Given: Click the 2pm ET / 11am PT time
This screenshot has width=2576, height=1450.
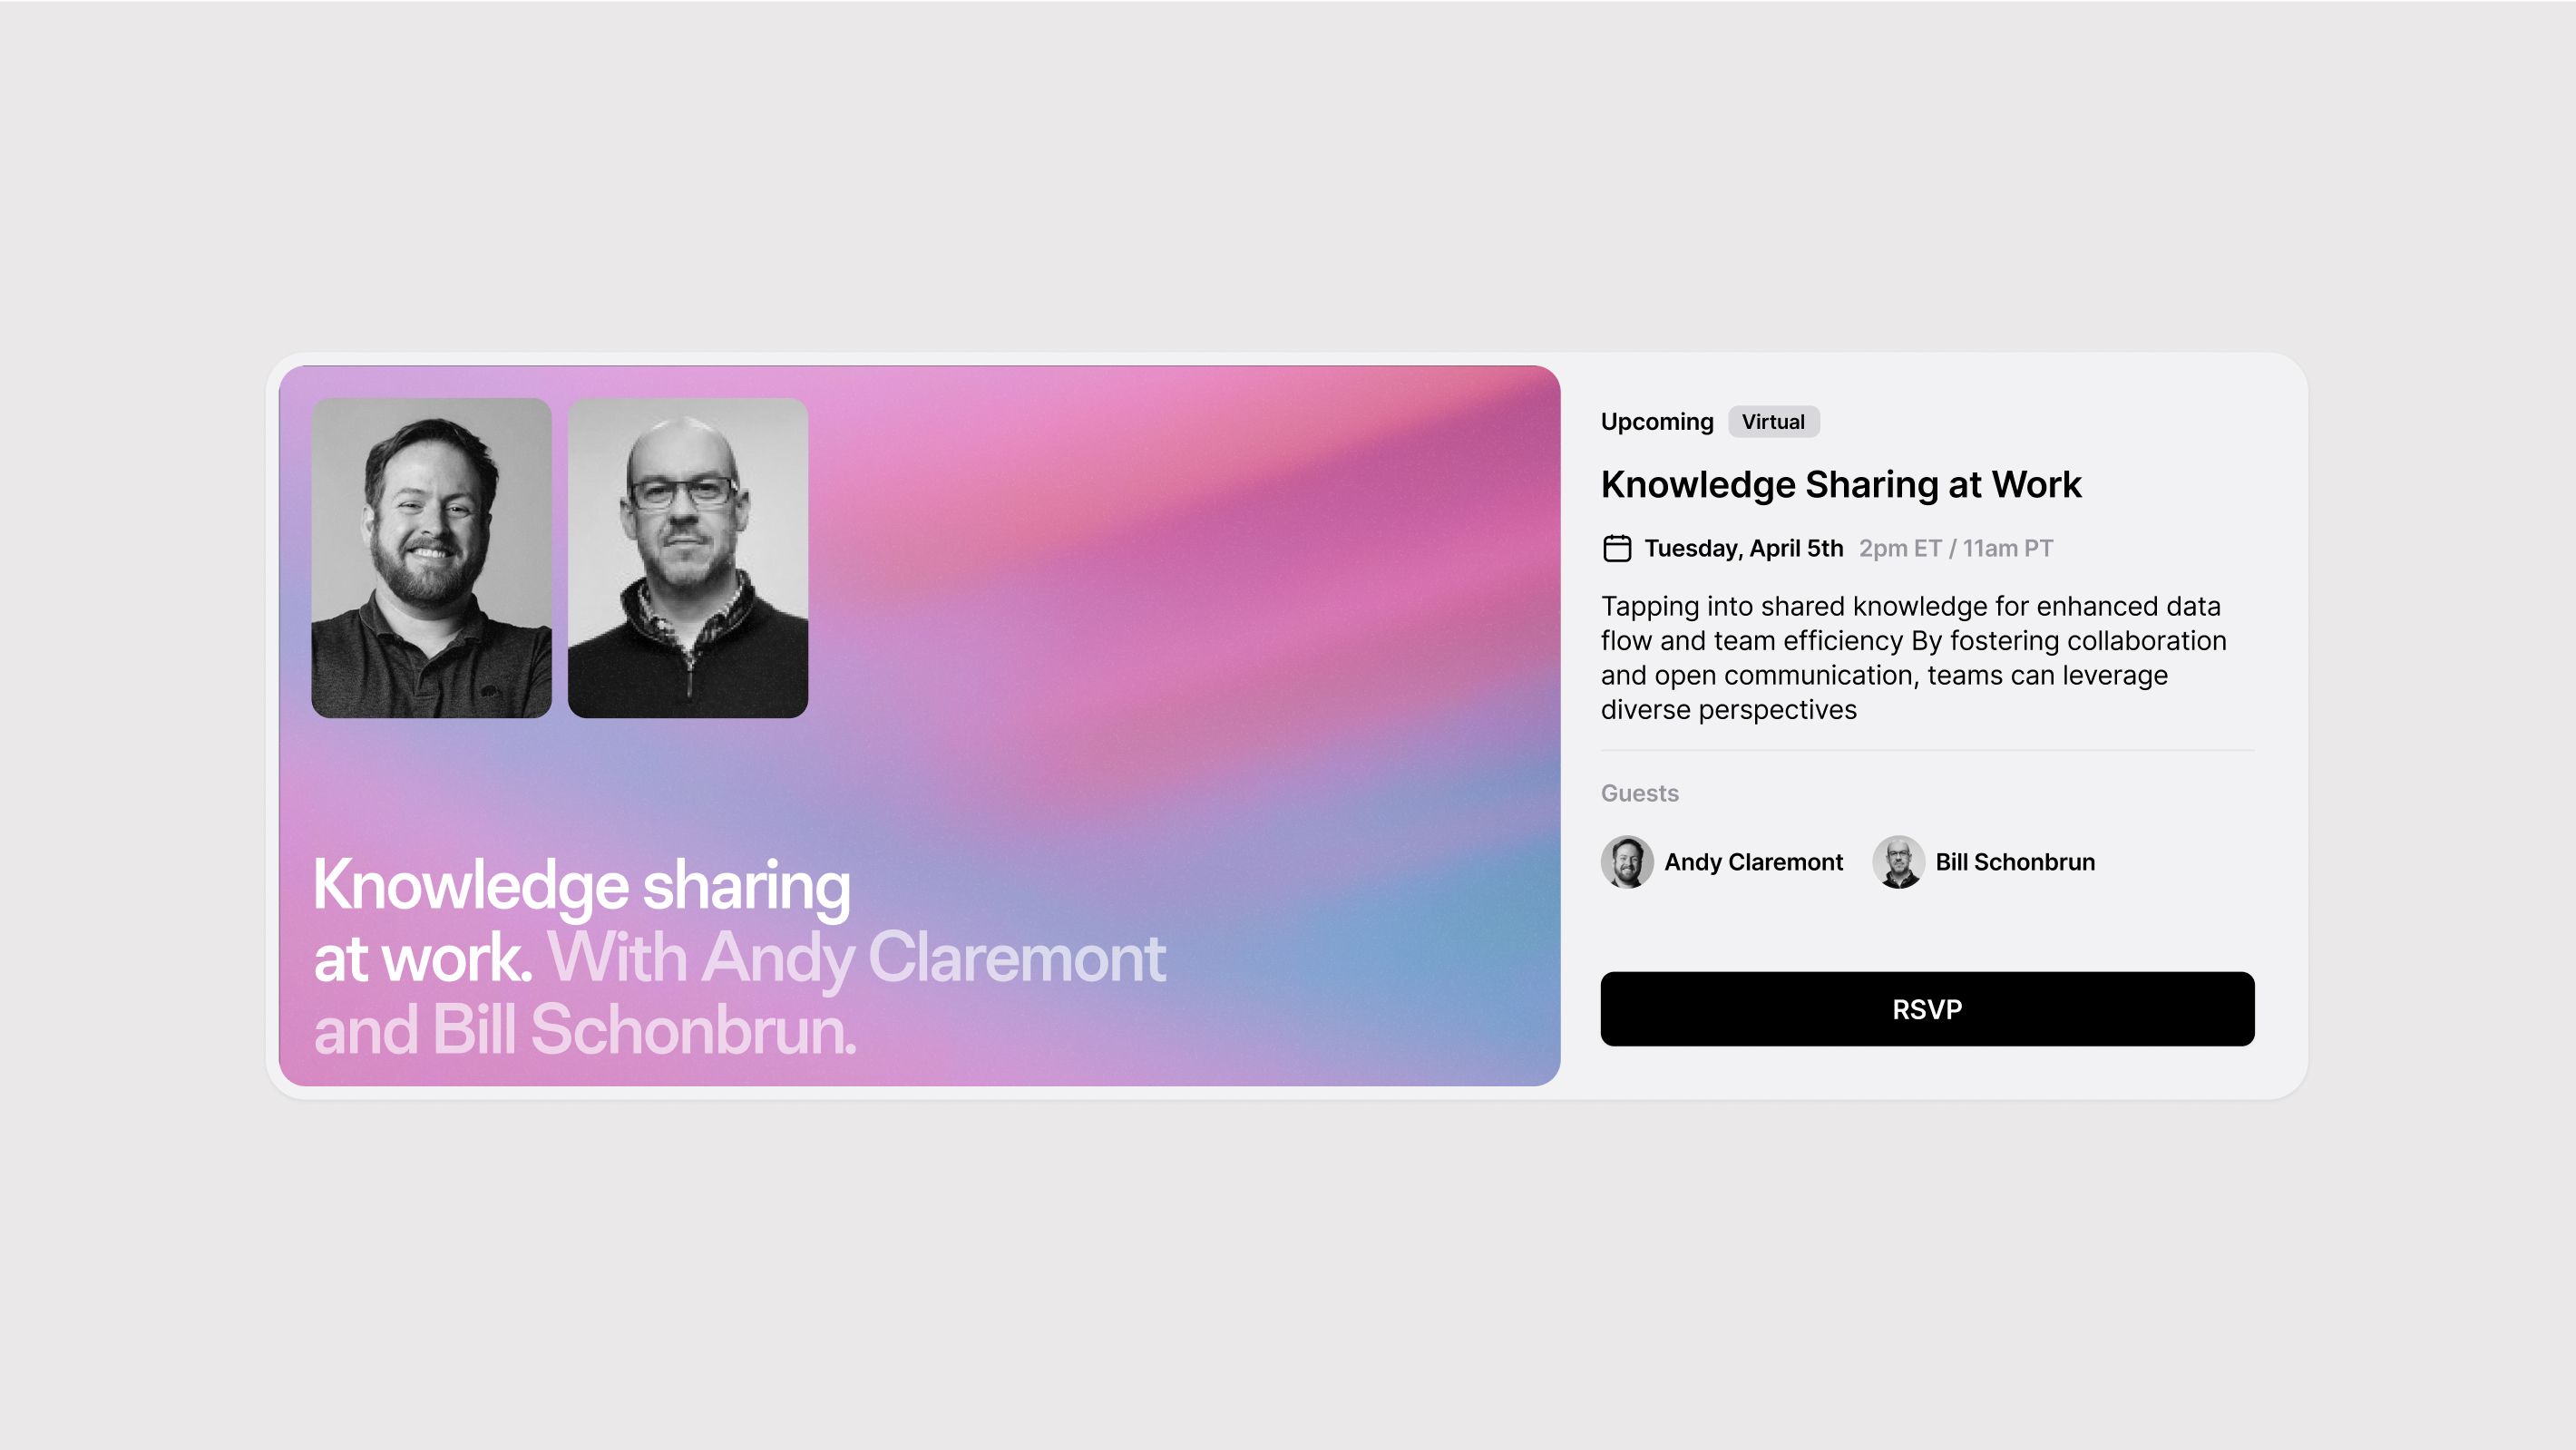Looking at the screenshot, I should click(1956, 548).
